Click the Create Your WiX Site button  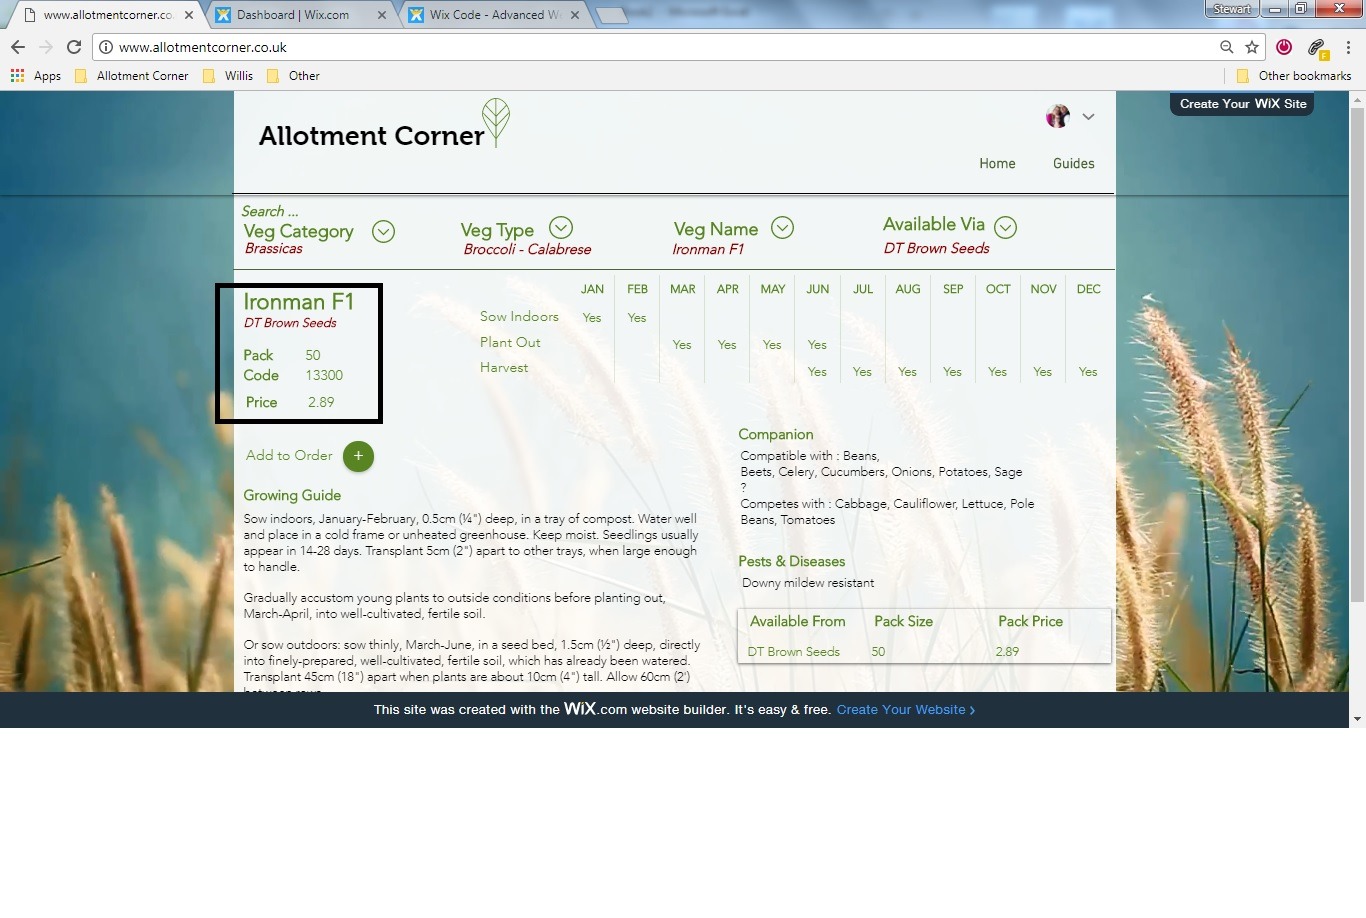[x=1243, y=104]
